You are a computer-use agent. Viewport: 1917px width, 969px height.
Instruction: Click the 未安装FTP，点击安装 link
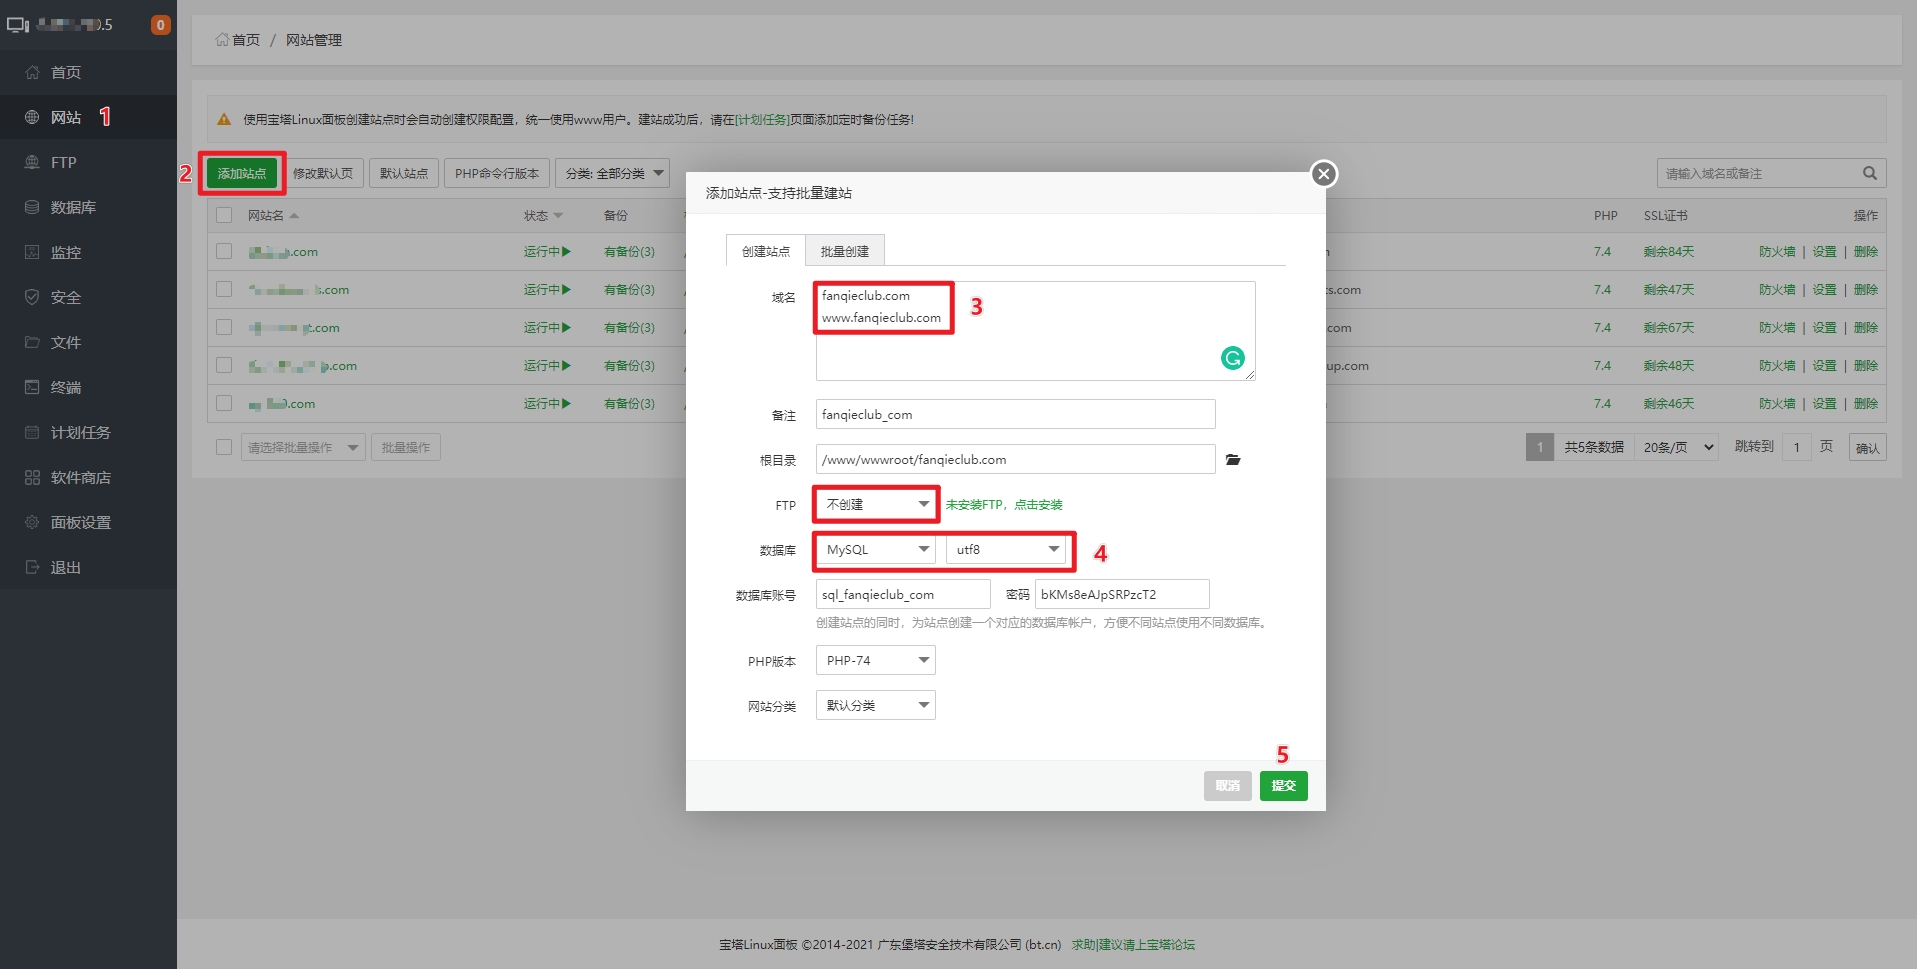[1002, 504]
